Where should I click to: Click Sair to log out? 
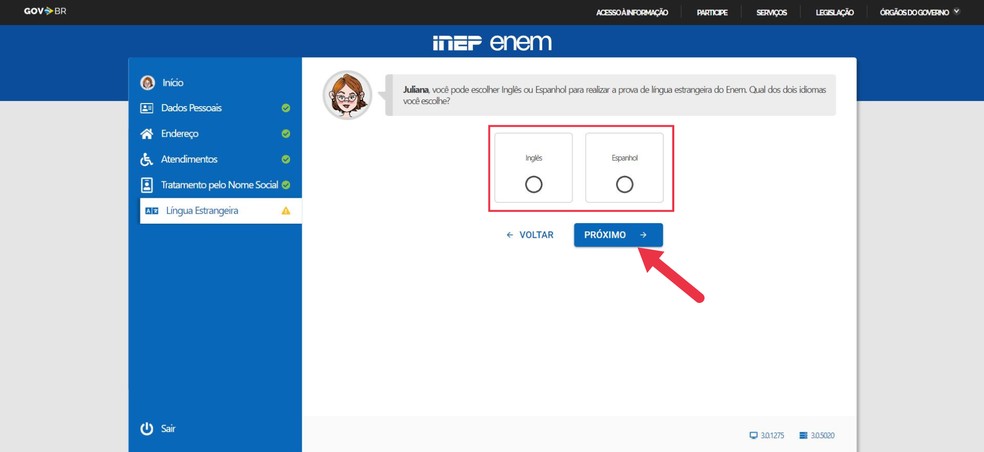(x=168, y=429)
